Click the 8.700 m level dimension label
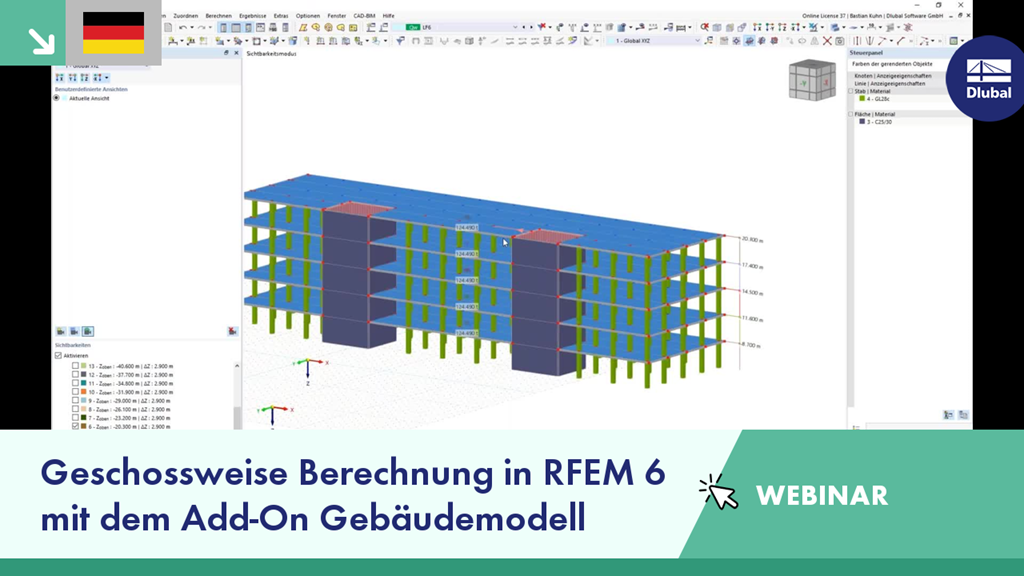Image resolution: width=1024 pixels, height=576 pixels. 752,345
